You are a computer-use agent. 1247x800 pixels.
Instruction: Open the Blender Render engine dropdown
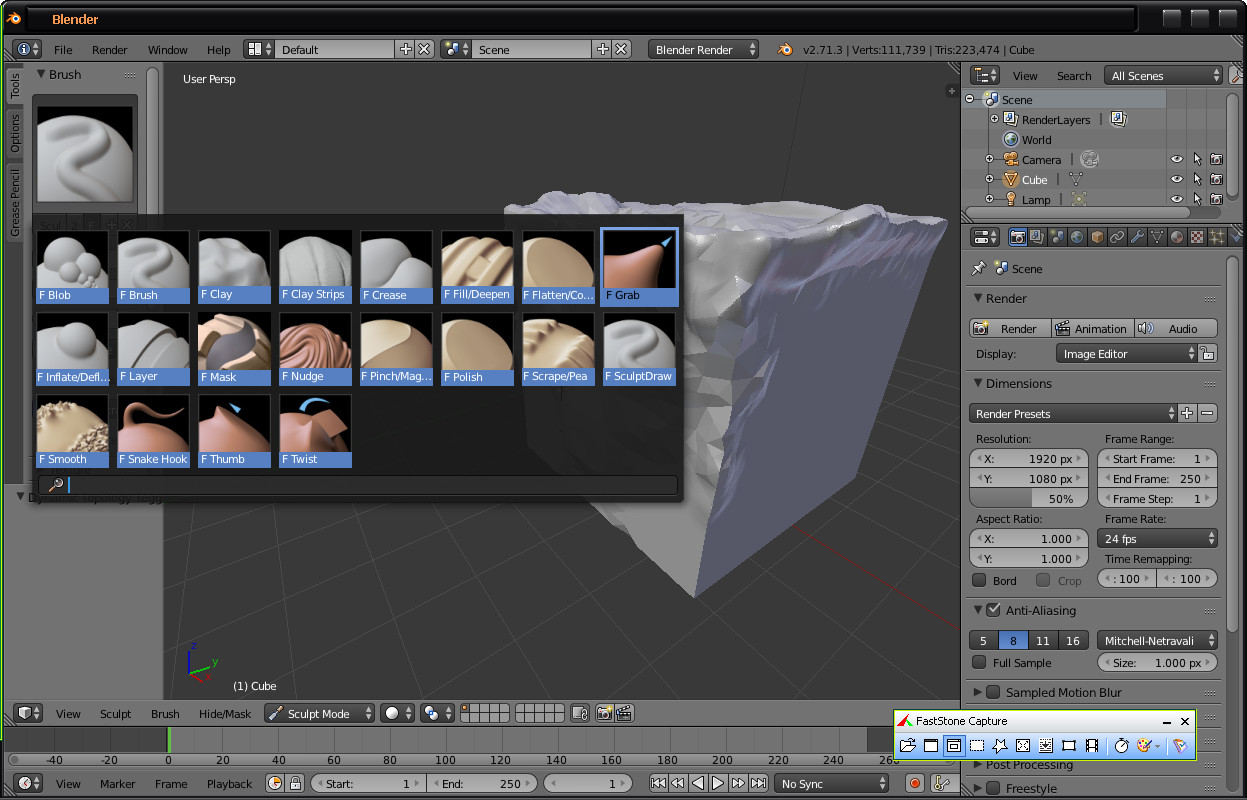pyautogui.click(x=704, y=49)
